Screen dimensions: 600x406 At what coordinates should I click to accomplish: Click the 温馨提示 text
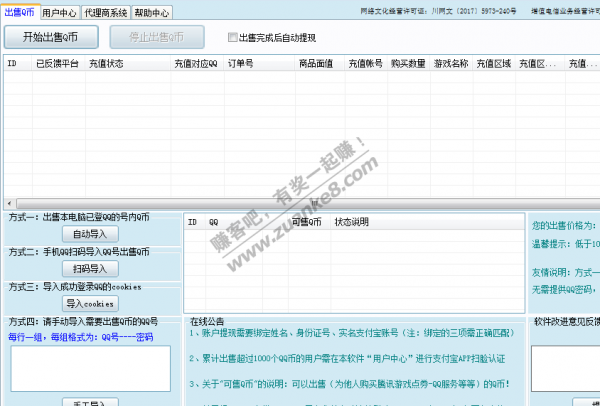(566, 244)
